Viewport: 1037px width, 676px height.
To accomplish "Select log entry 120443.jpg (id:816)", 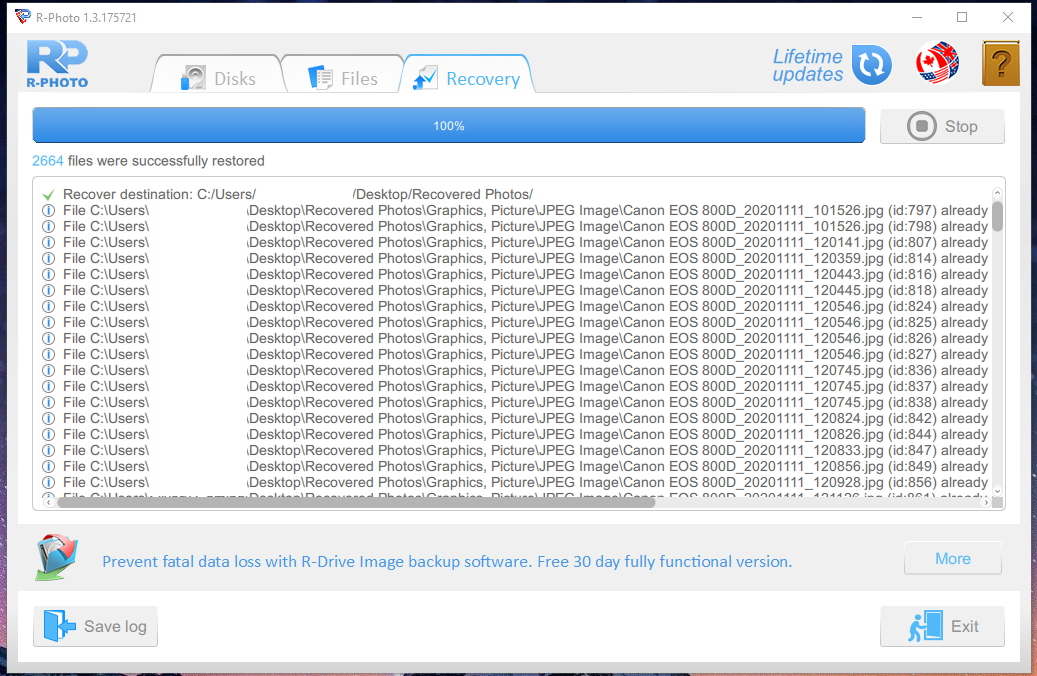I will coord(515,275).
